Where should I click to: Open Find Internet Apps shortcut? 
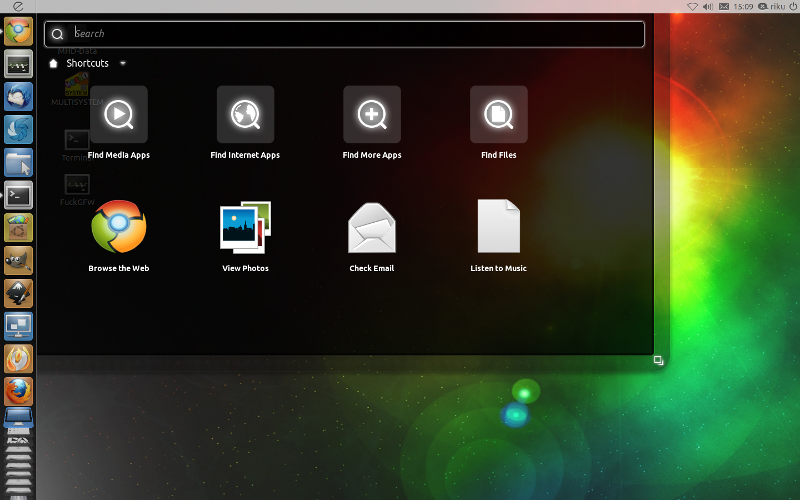coord(245,122)
